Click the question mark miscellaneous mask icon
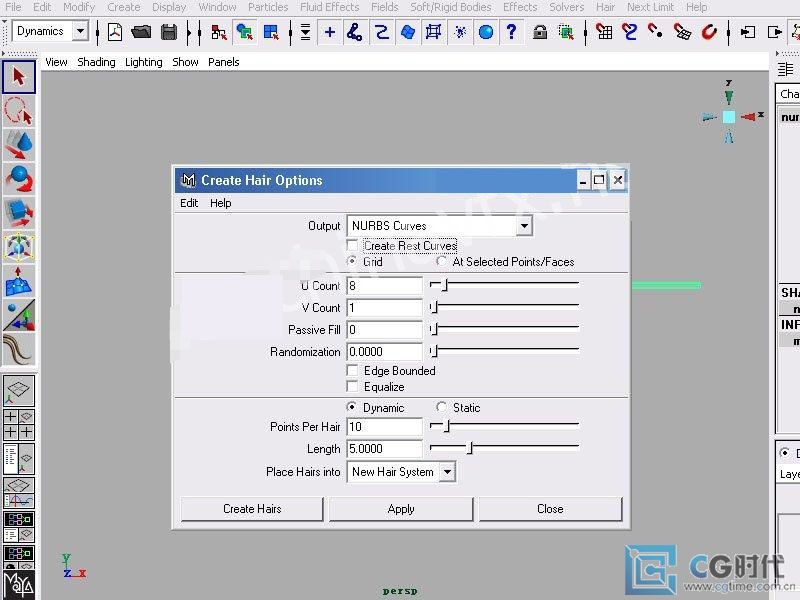 tap(511, 33)
